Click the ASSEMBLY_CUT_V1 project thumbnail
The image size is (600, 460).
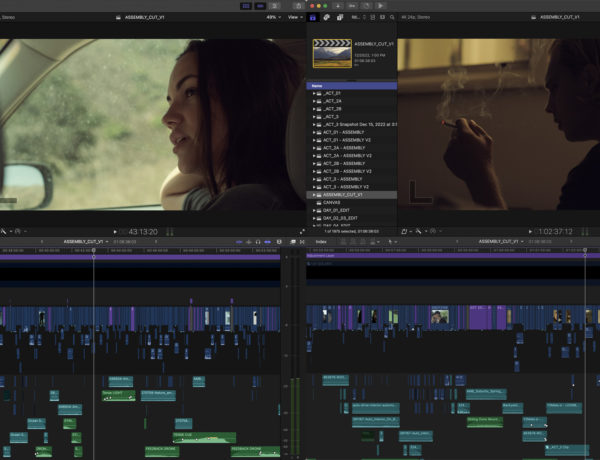pos(331,52)
